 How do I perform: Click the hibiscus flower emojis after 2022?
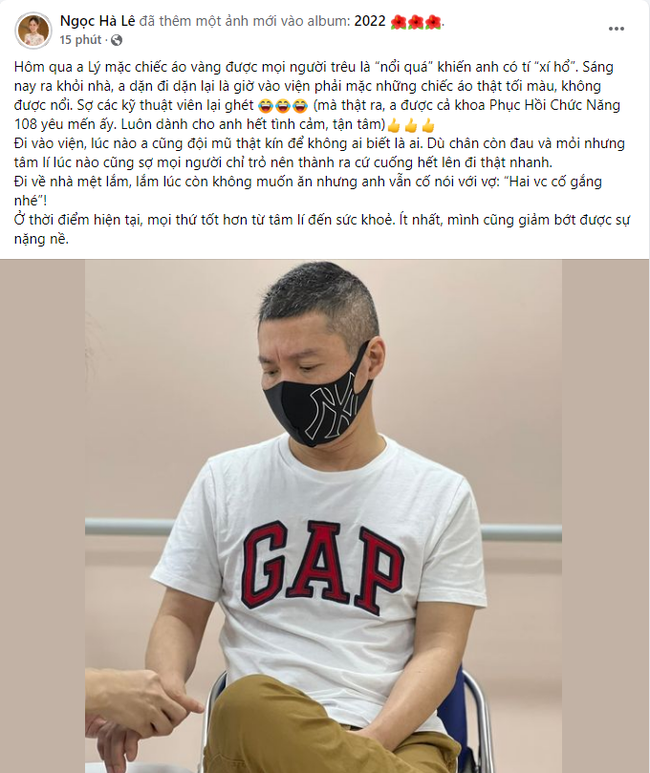pos(416,22)
